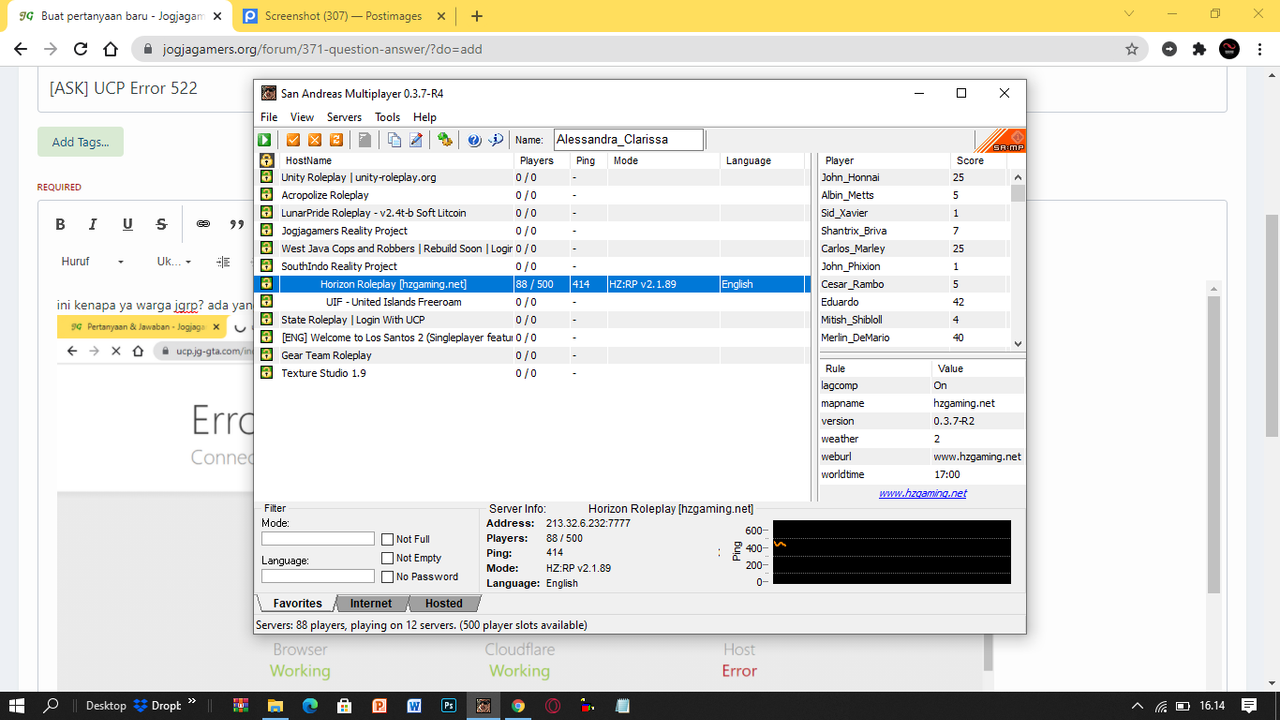The width and height of the screenshot is (1280, 720).
Task: Sort servers by the Ping column header
Action: click(589, 160)
